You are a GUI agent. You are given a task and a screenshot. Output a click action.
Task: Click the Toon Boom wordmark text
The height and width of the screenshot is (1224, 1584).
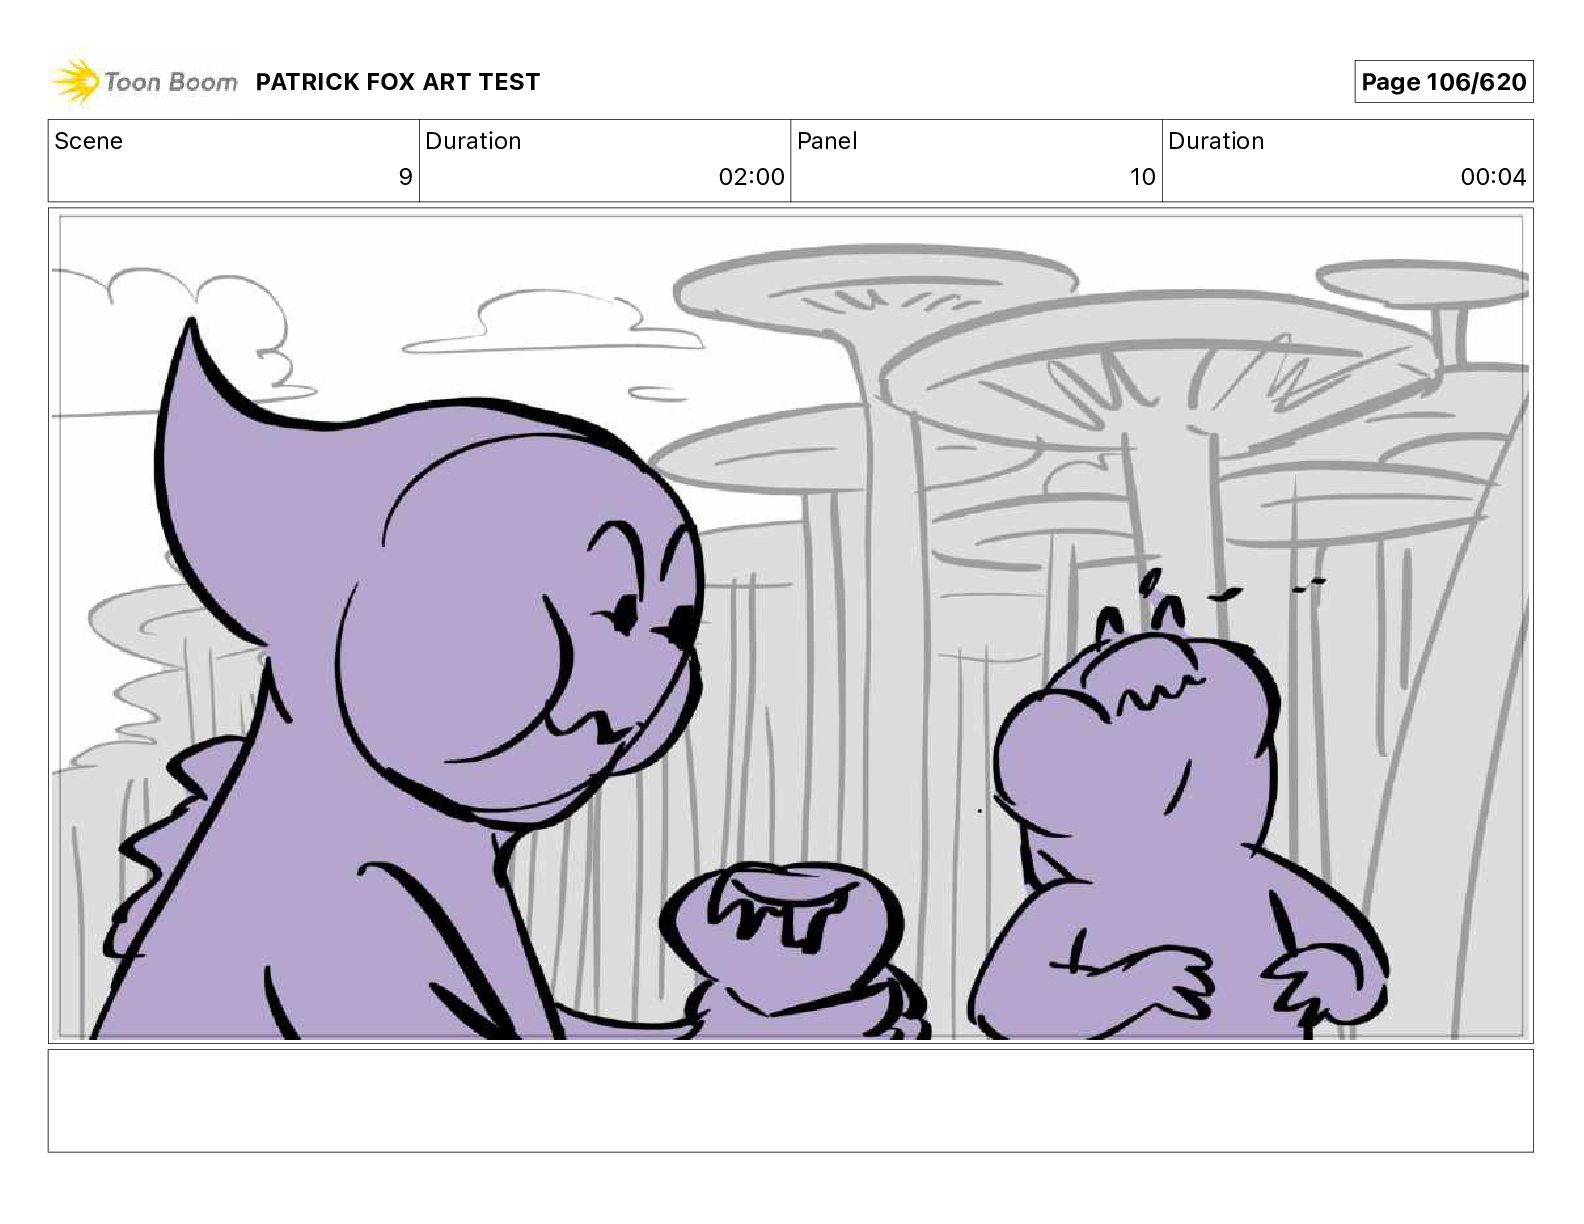point(171,82)
